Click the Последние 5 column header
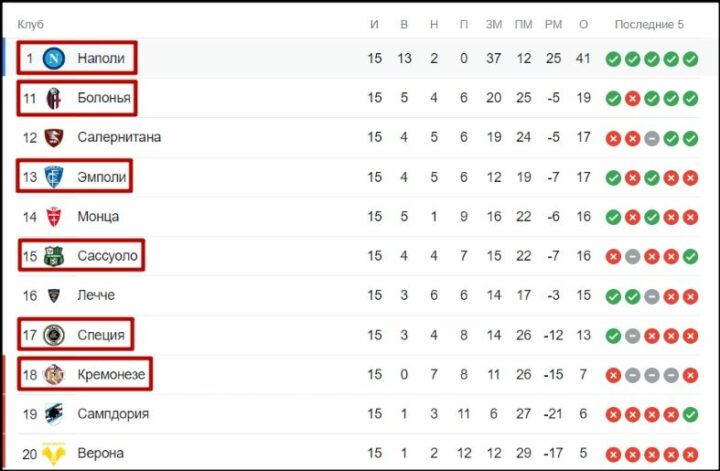This screenshot has height=471, width=720. click(649, 24)
